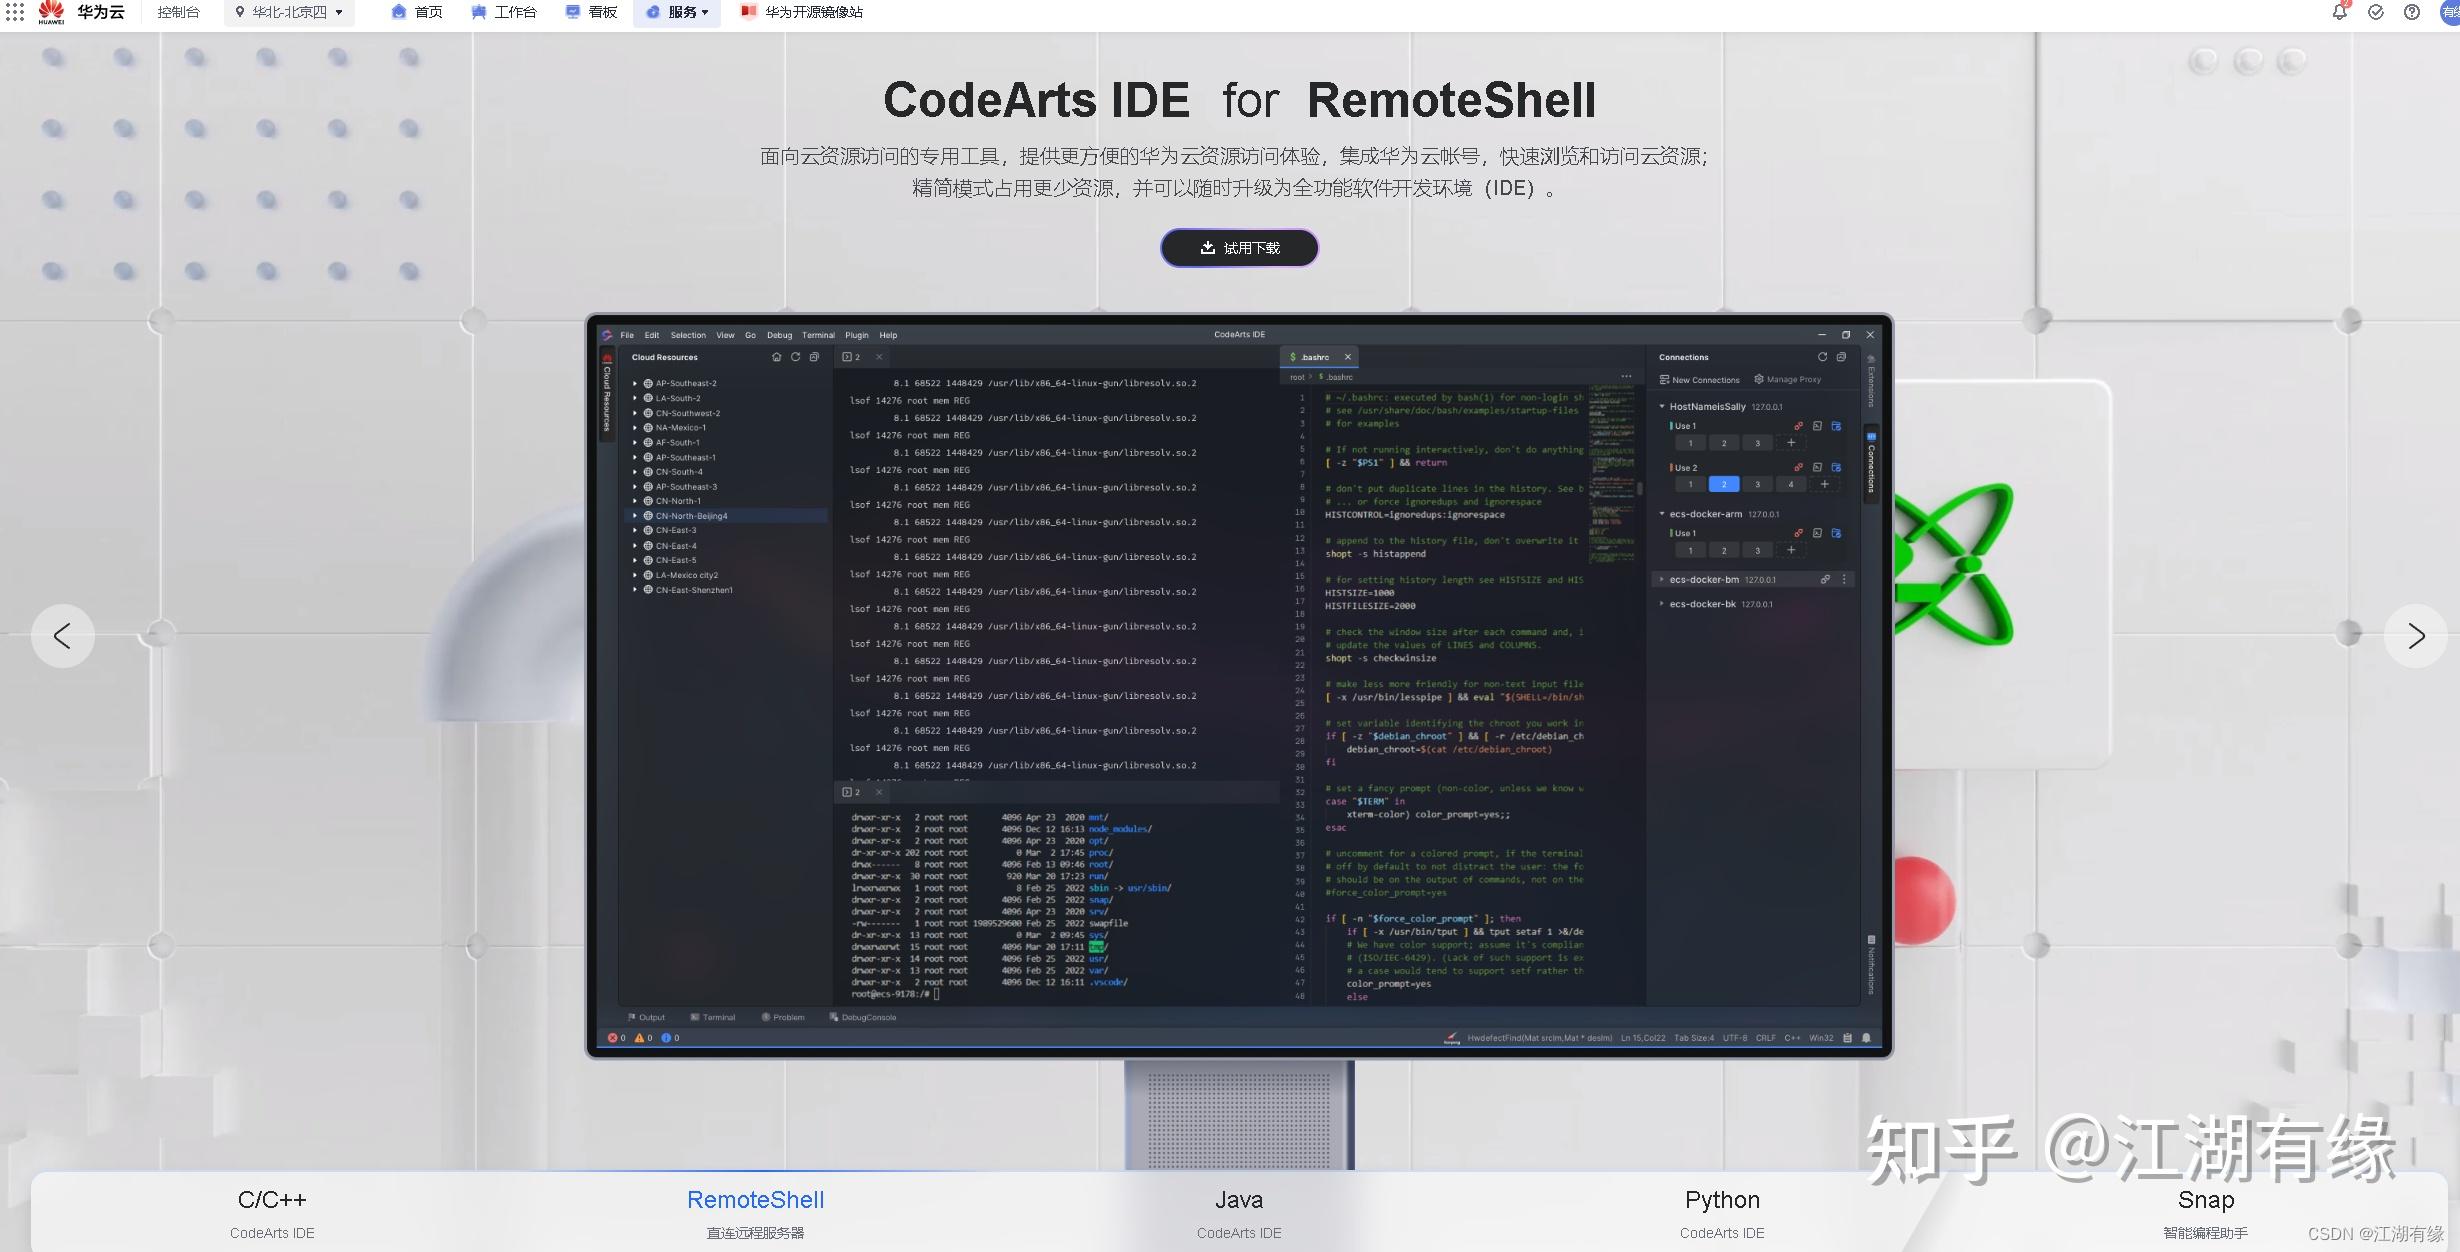This screenshot has width=2460, height=1252.
Task: Click New Connections in the Connections panel
Action: (x=1699, y=380)
